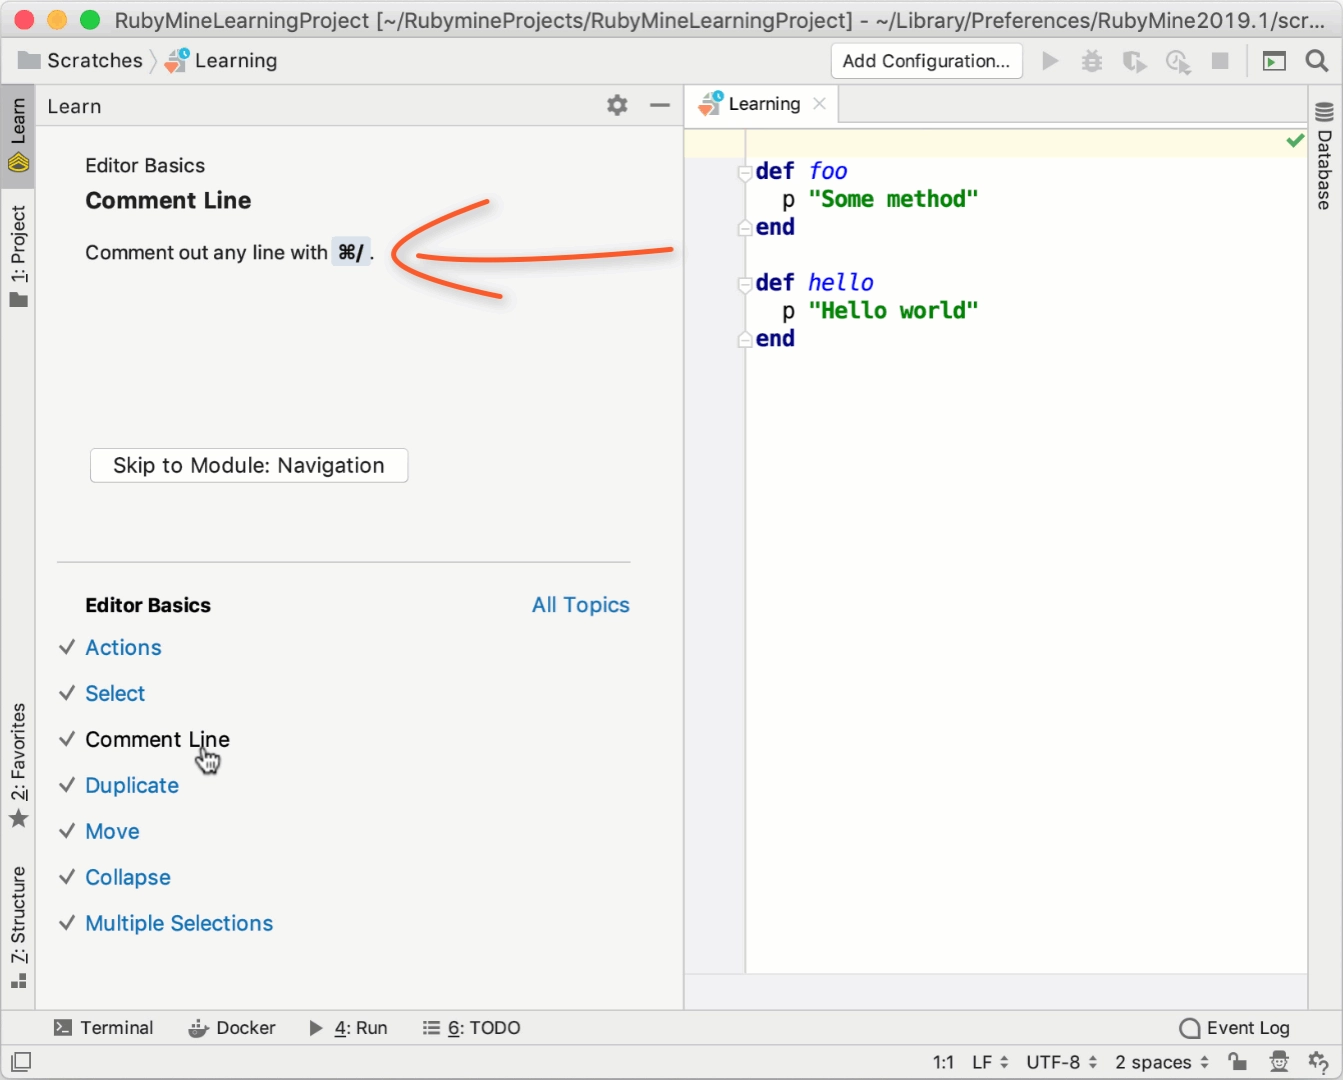Collapse the def hello method fold marker
Viewport: 1343px width, 1080px height.
coord(745,284)
